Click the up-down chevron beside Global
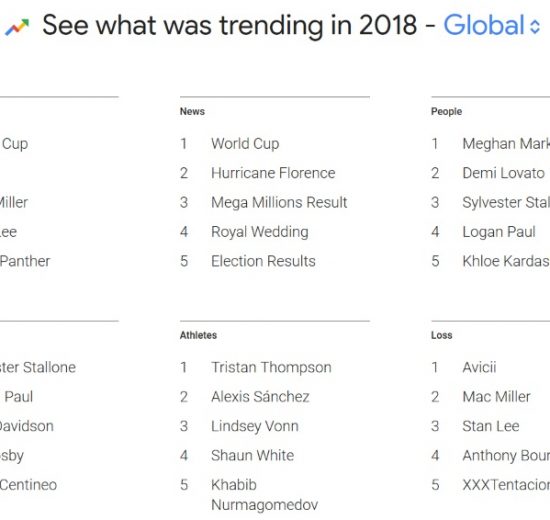 coord(535,26)
